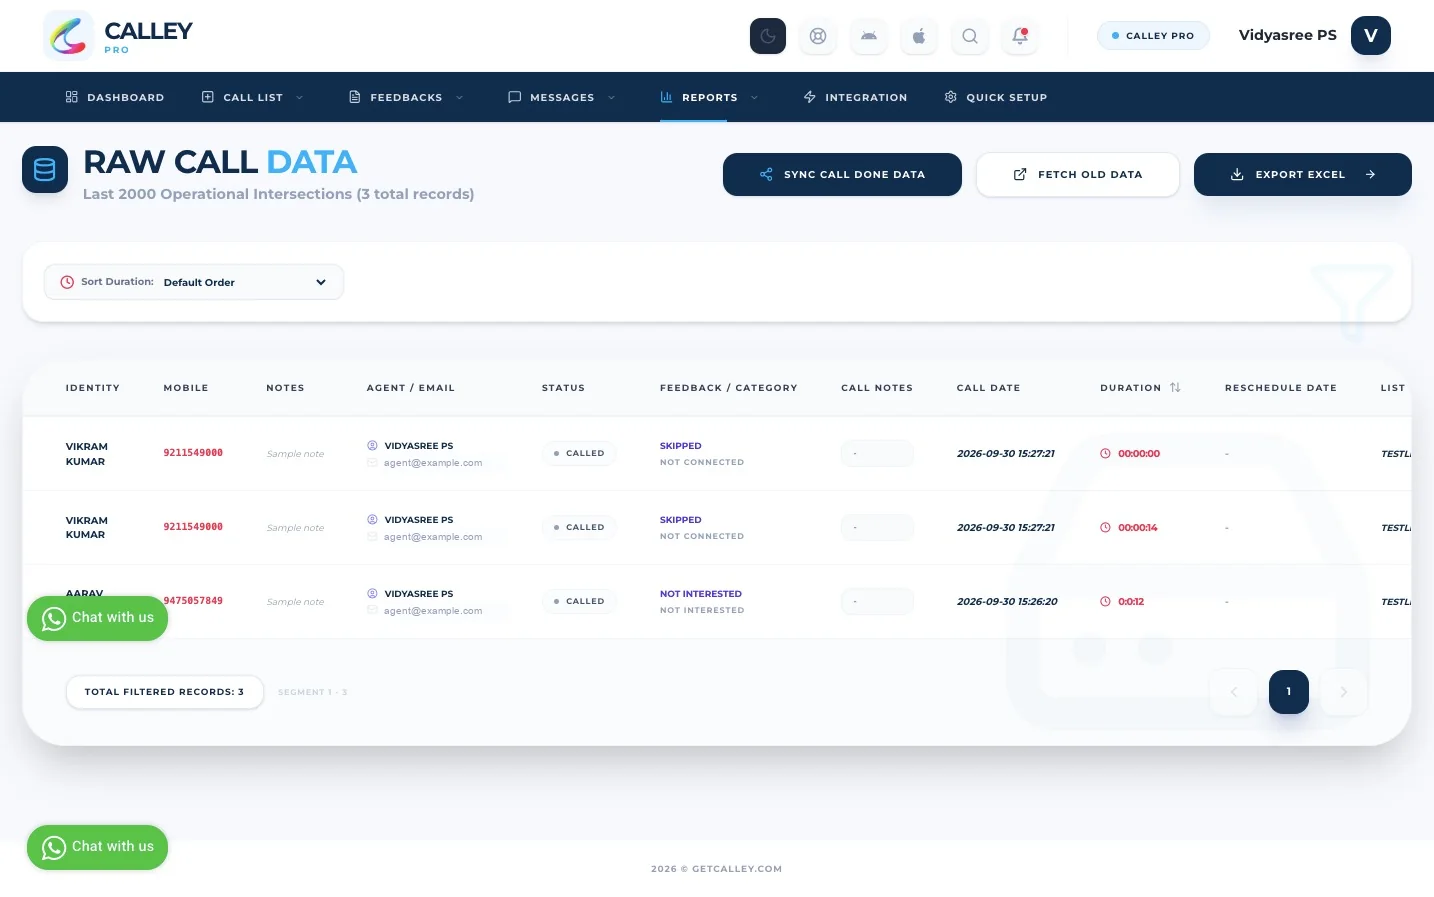Select page 1 in pagination
The height and width of the screenshot is (897, 1434).
click(x=1289, y=692)
